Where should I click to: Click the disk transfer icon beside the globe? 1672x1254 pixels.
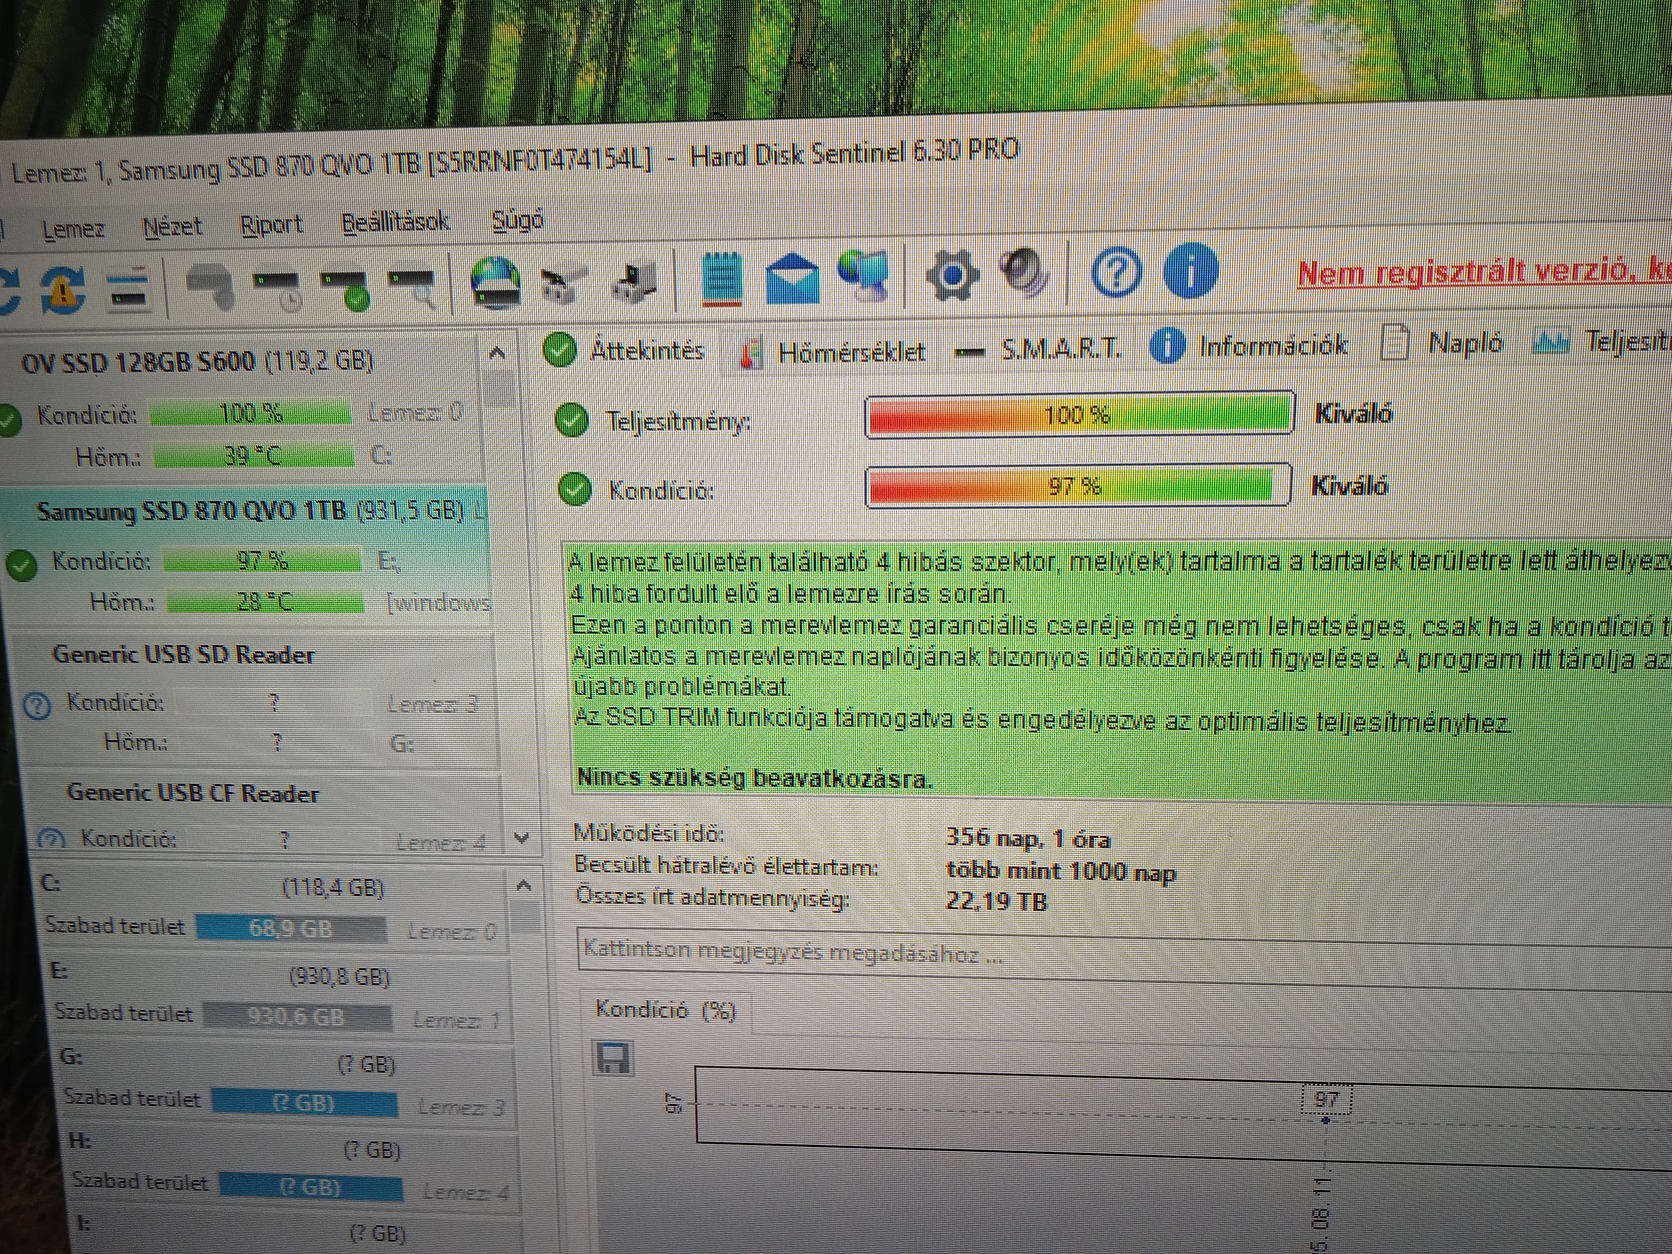coord(564,284)
